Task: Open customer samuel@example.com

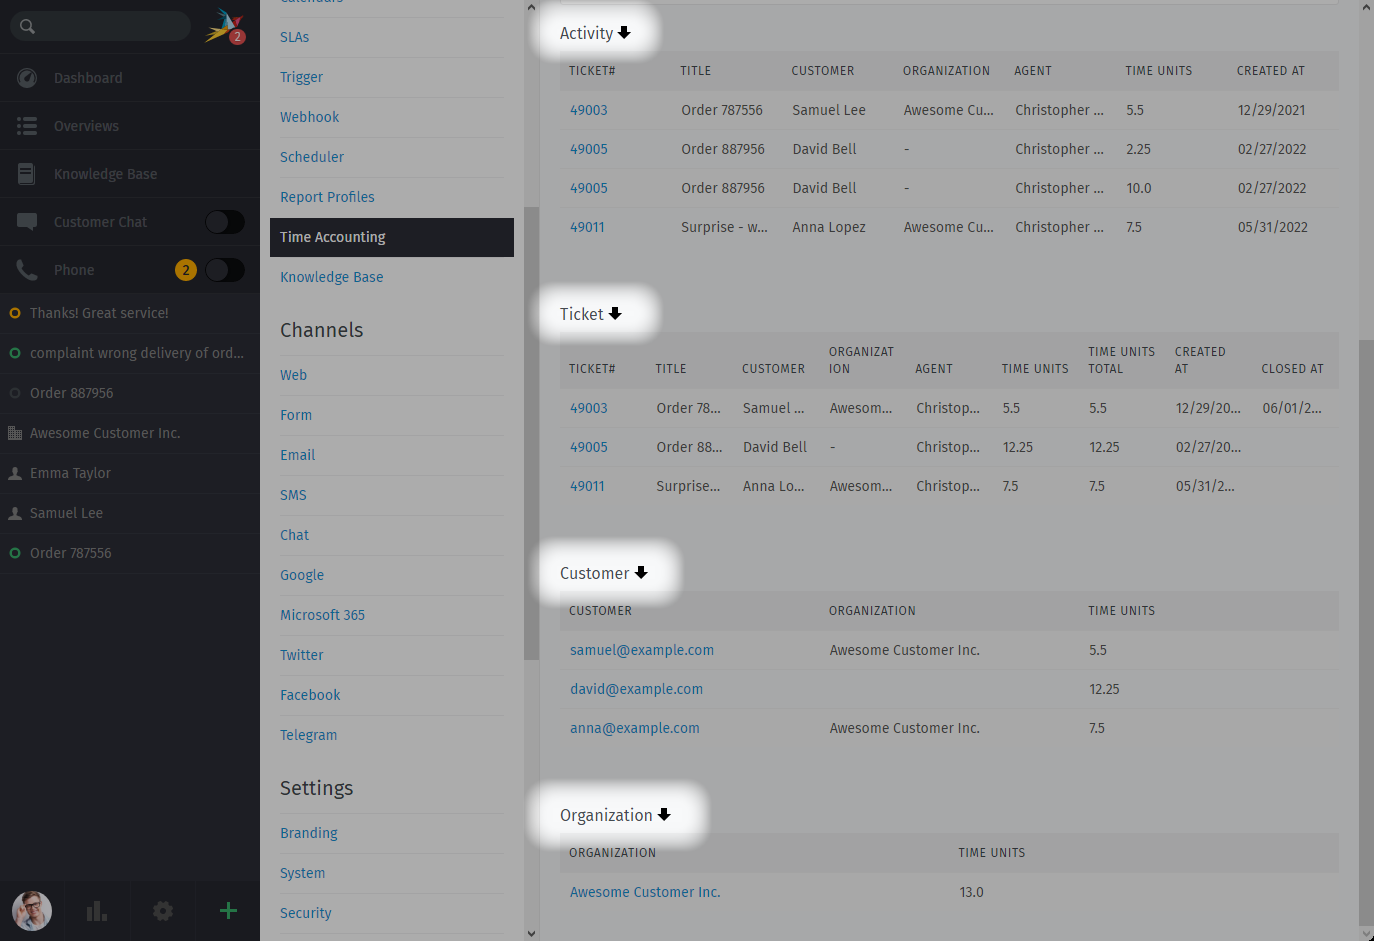Action: tap(642, 650)
